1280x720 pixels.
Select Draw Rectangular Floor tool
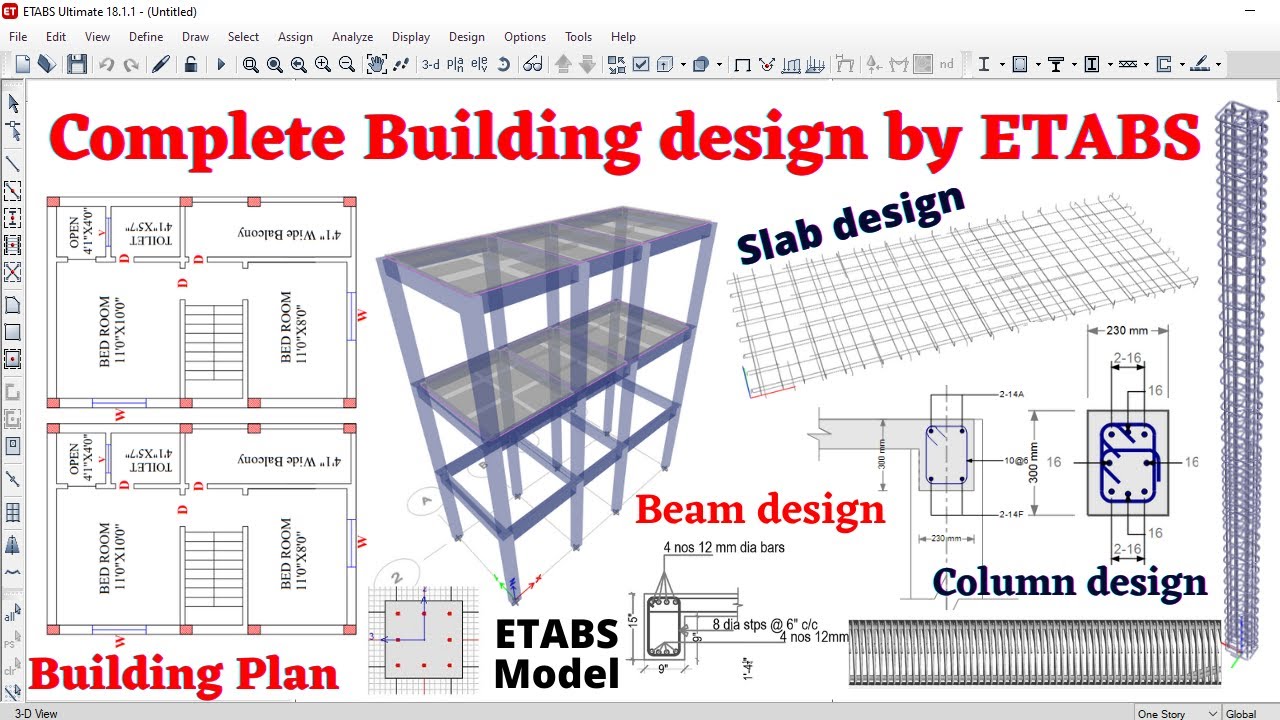[13, 331]
